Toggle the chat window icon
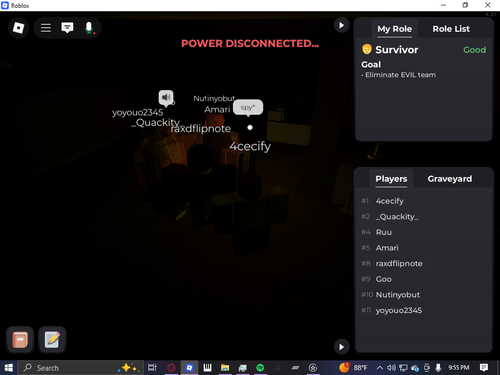The width and height of the screenshot is (500, 375). [x=67, y=28]
